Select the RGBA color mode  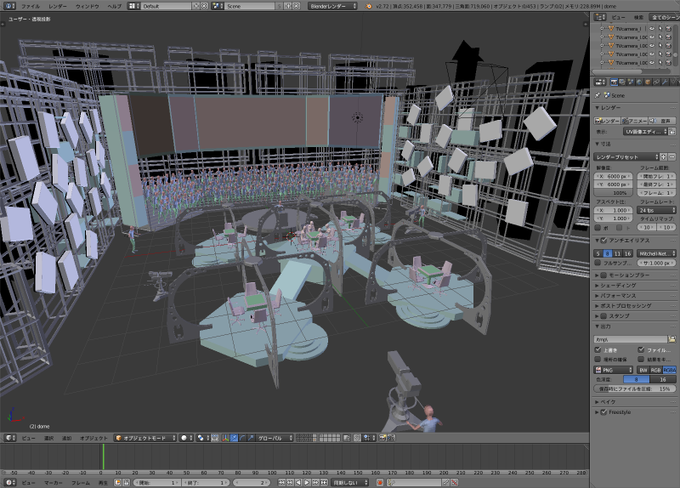(x=670, y=370)
